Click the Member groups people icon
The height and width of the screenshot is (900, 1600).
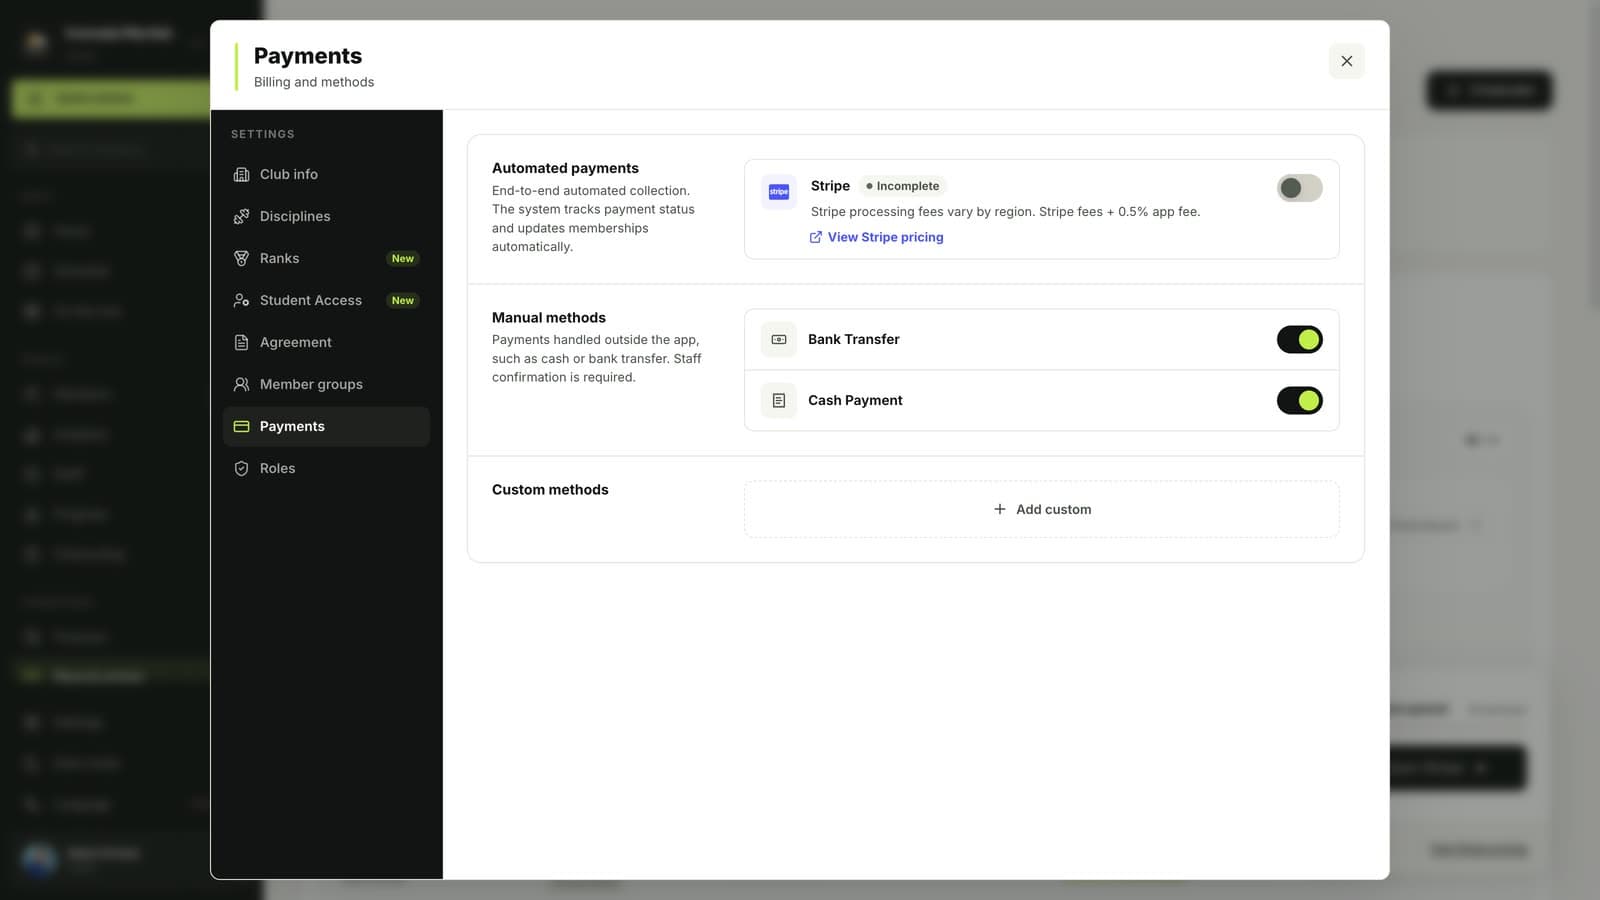click(x=241, y=384)
